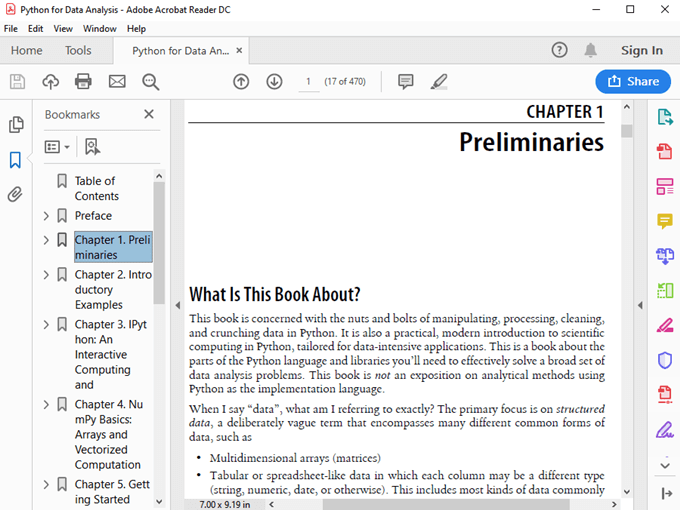Open the Create PDF tool in right pane
This screenshot has width=680, height=510.
665,152
